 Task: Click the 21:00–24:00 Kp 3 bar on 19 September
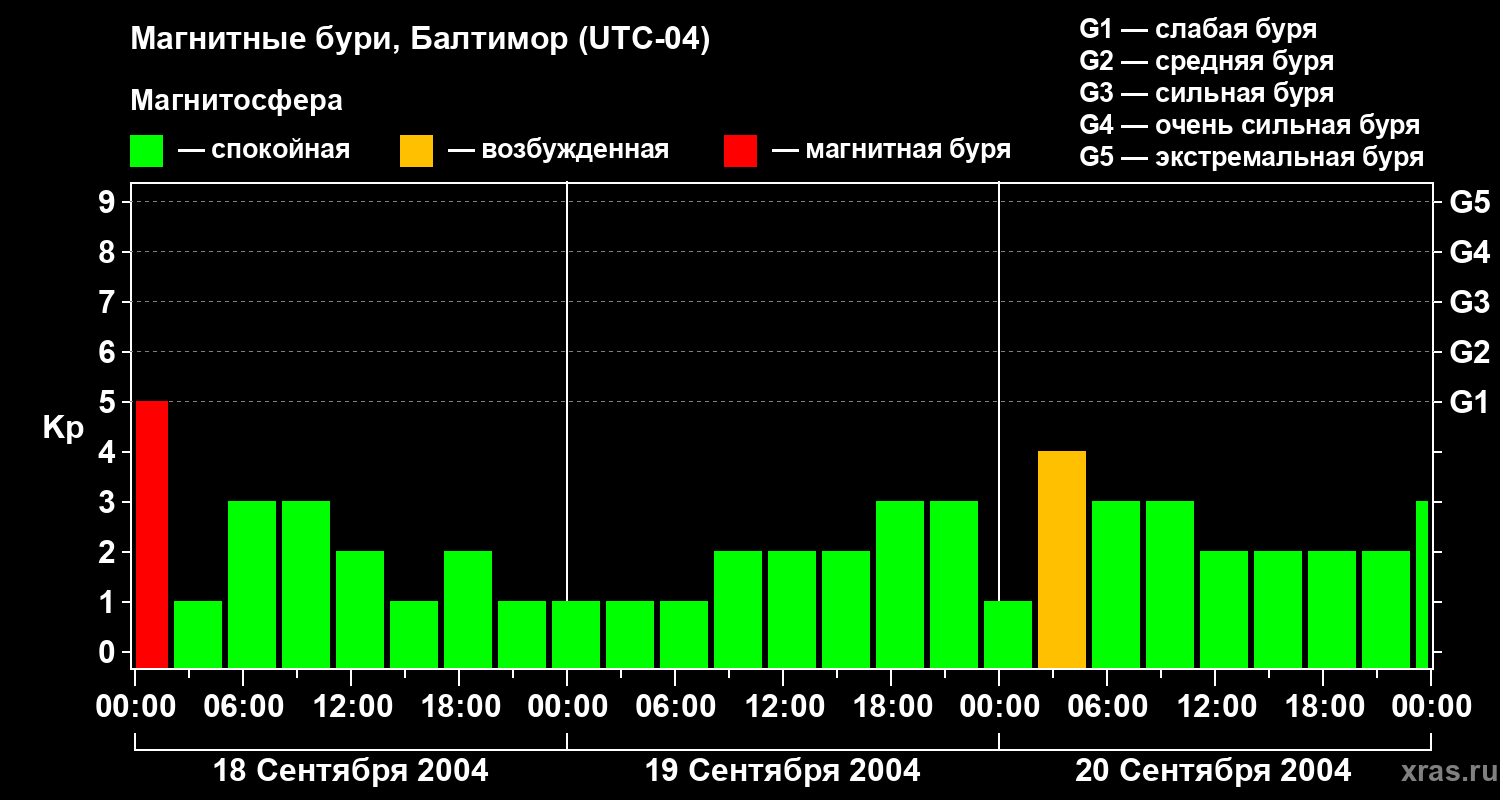tap(954, 585)
